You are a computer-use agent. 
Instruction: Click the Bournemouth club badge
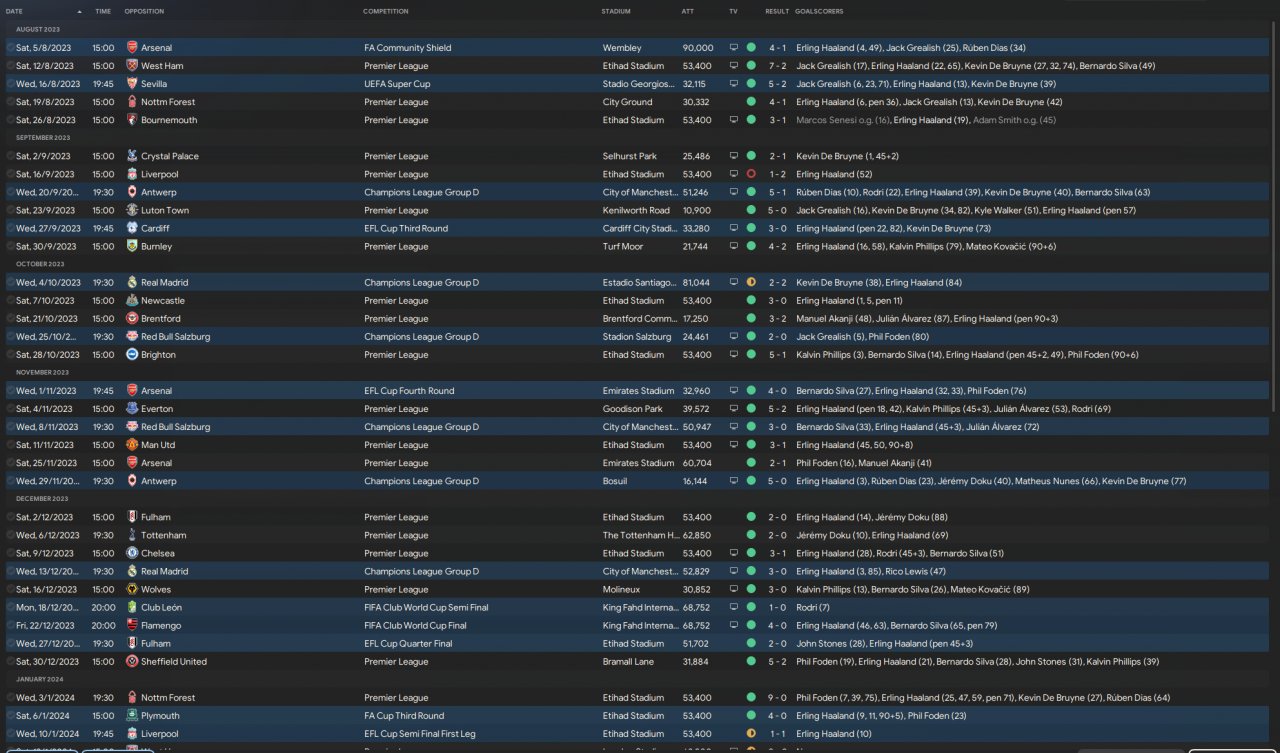[x=132, y=120]
